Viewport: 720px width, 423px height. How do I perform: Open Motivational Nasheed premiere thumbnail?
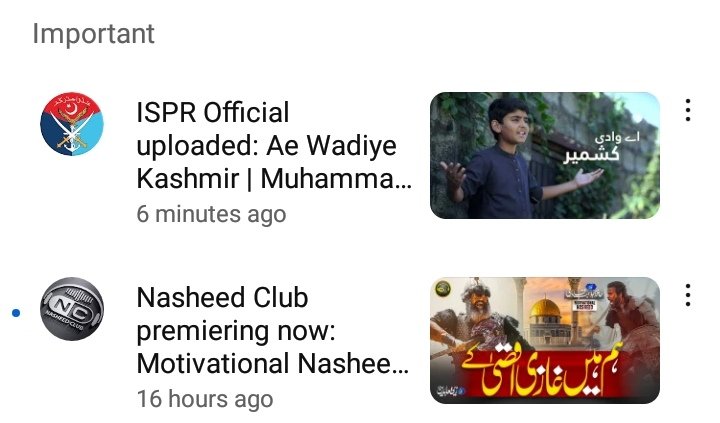pos(545,340)
